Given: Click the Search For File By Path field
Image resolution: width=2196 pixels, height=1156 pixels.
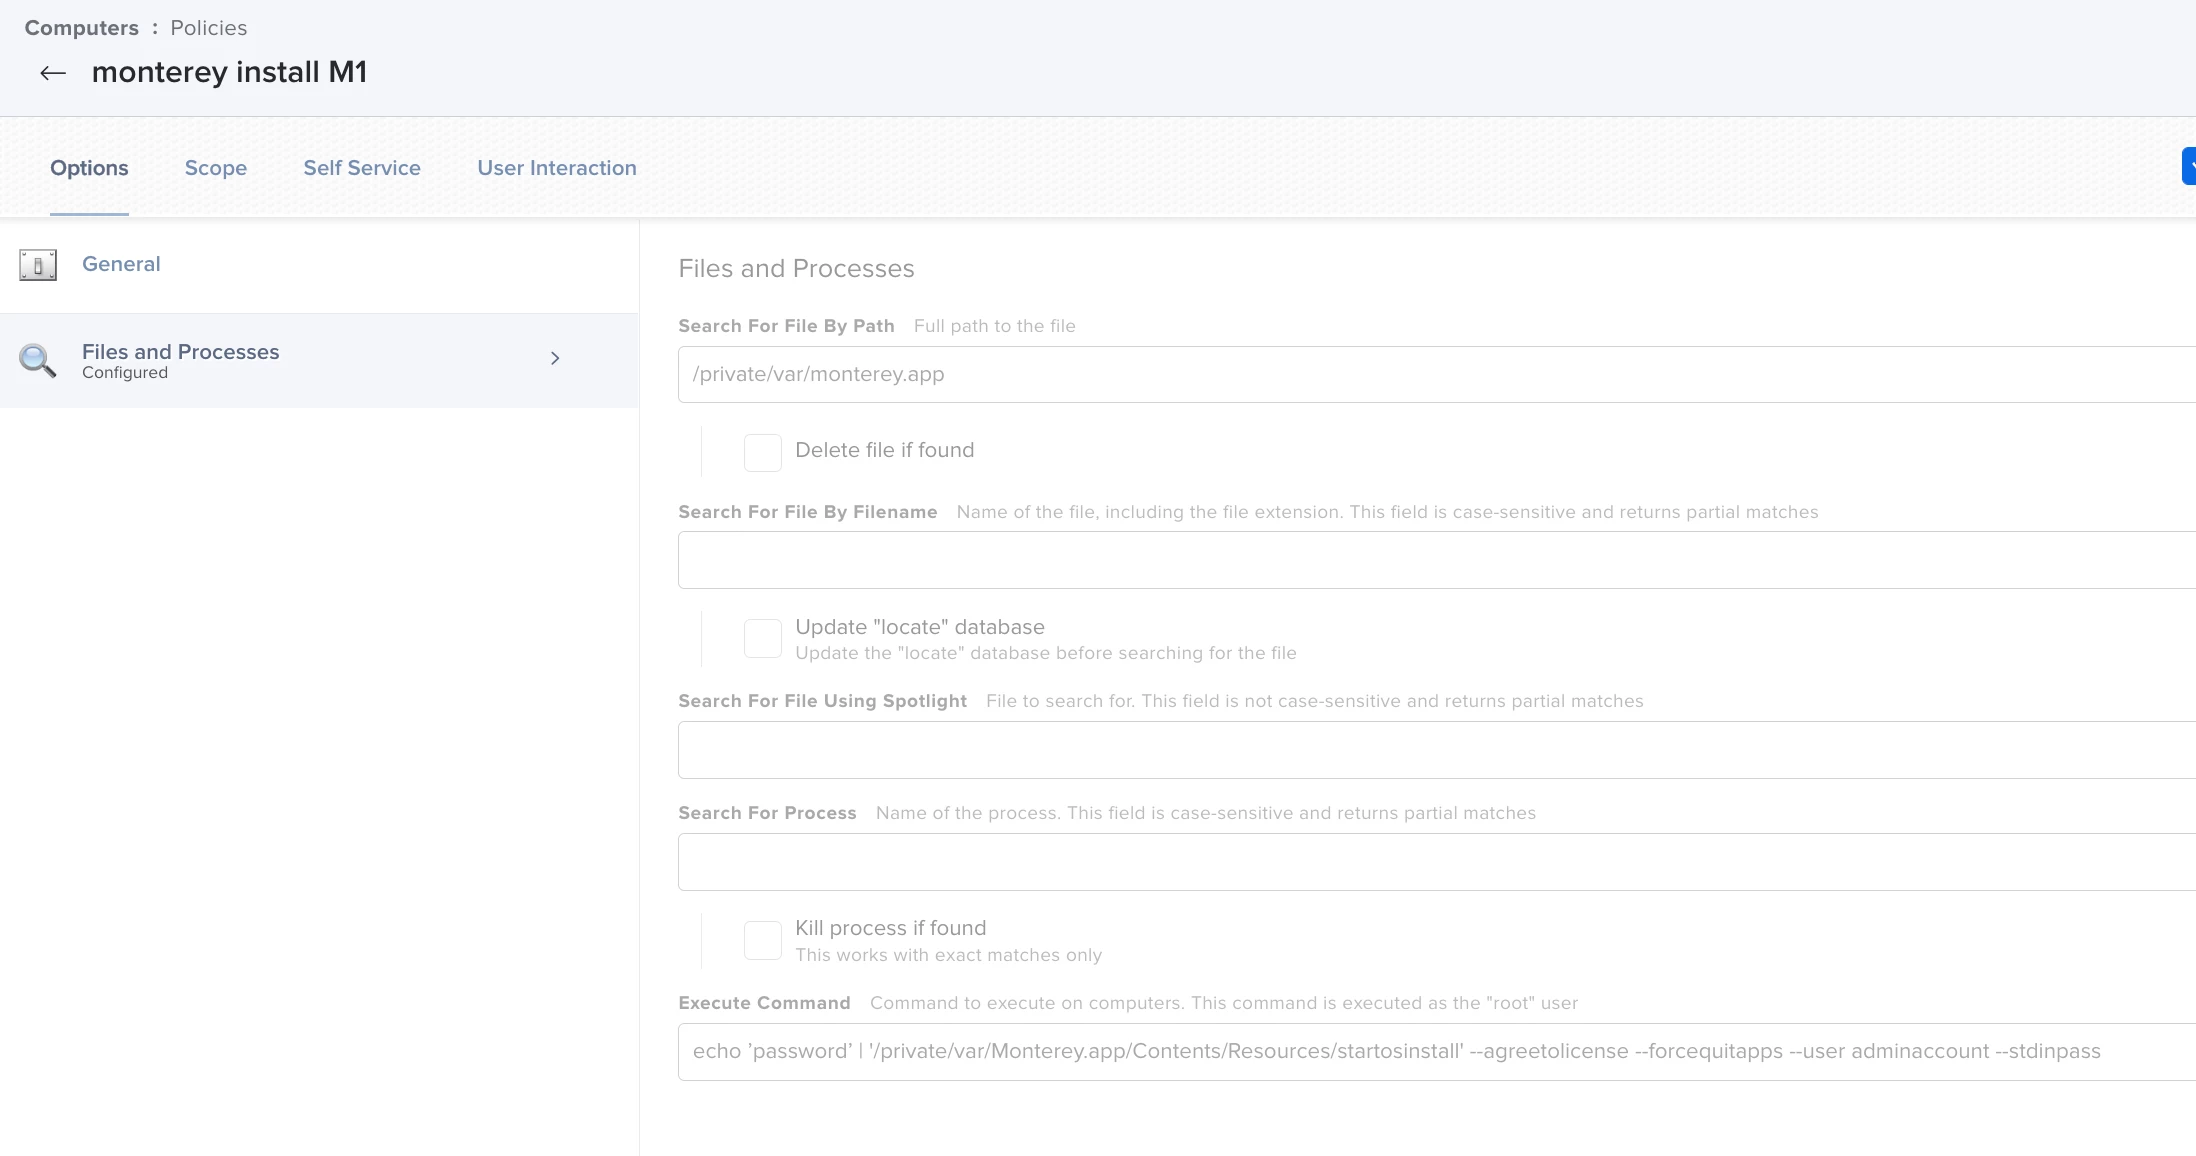Looking at the screenshot, I should 1437,375.
